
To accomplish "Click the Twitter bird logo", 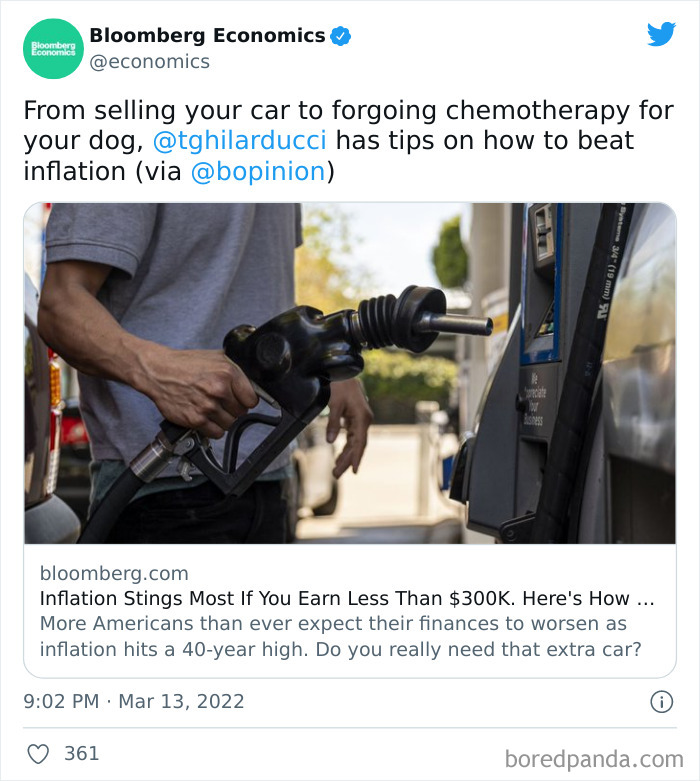I will pyautogui.click(x=661, y=34).
